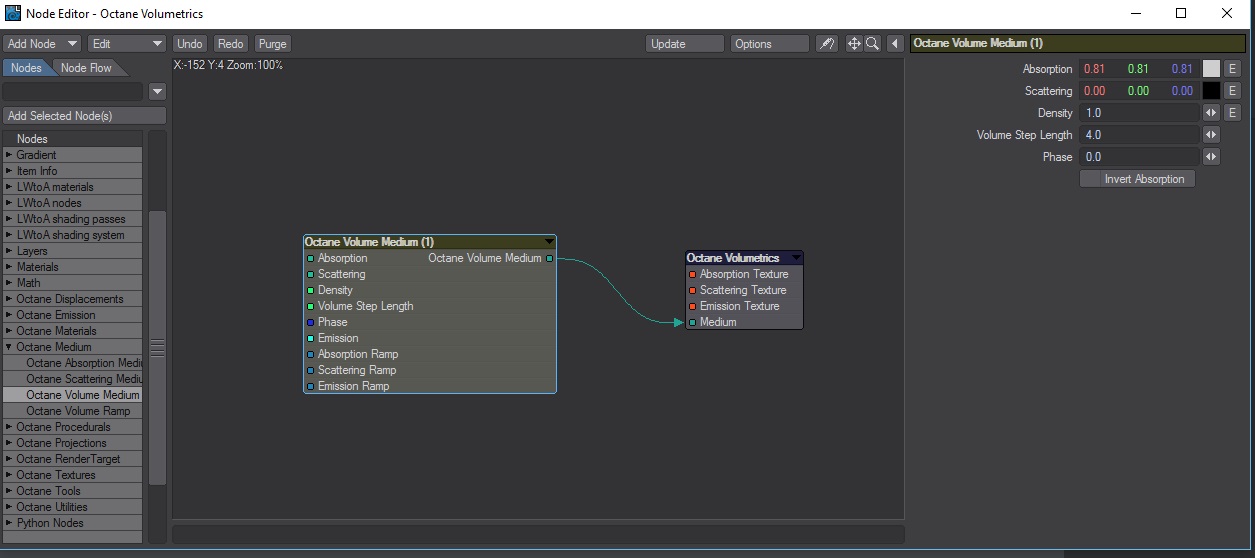
Task: Click the Emission Ramp input connector
Action: pos(311,386)
